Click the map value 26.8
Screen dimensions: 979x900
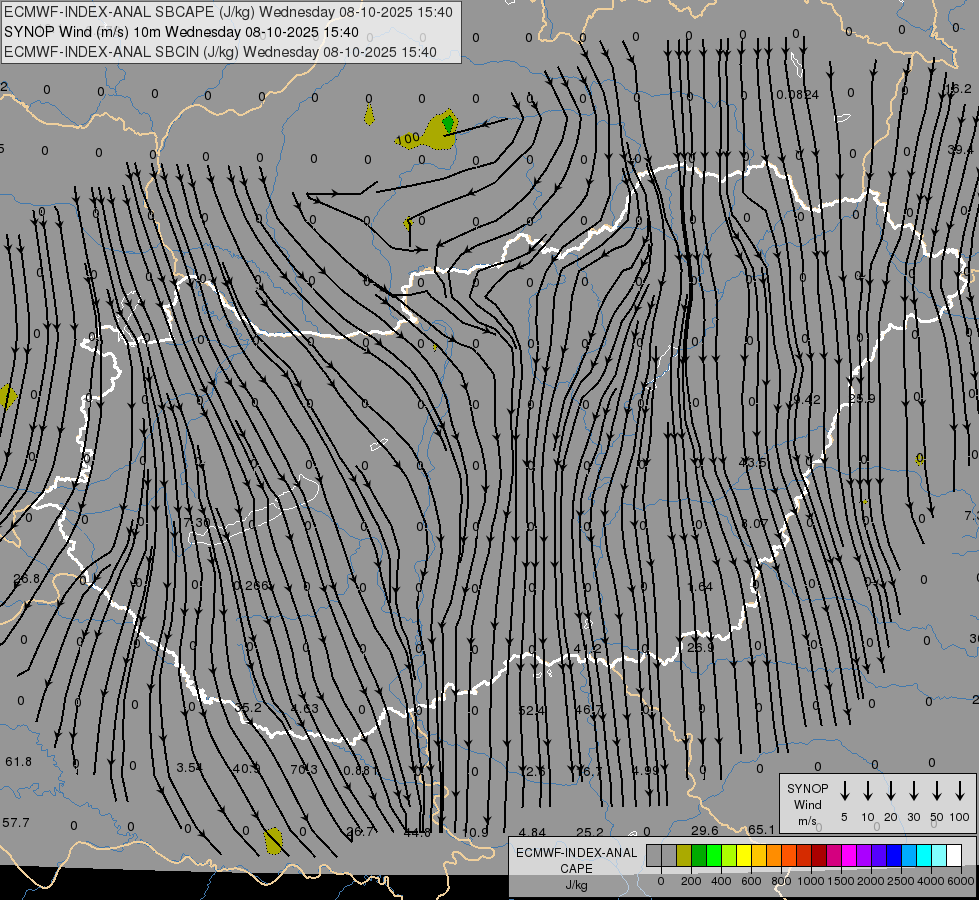(x=26, y=578)
